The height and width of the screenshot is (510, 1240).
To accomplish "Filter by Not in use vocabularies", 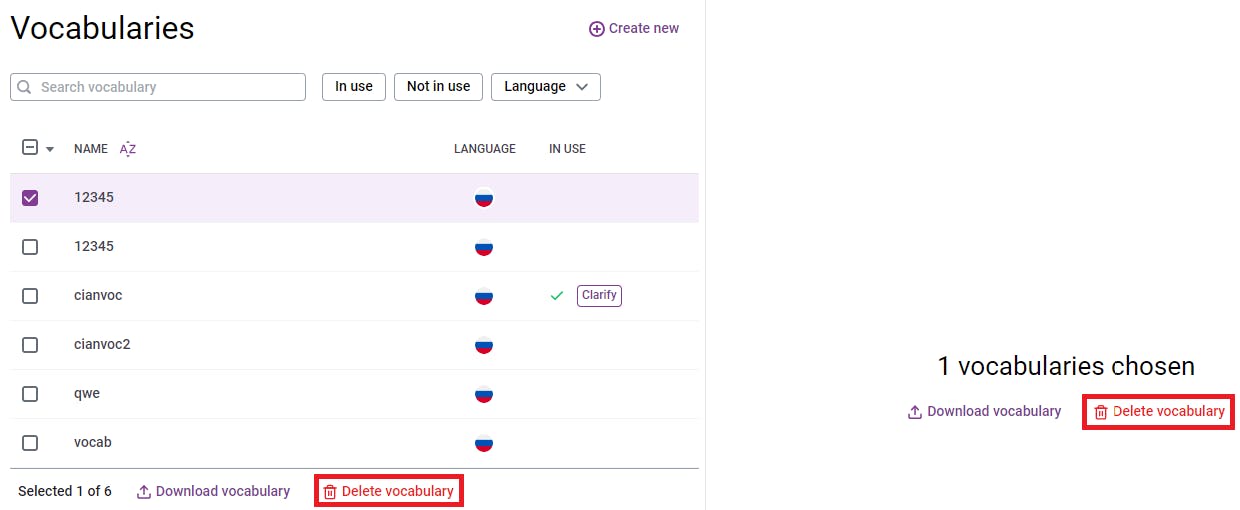I will tap(438, 87).
